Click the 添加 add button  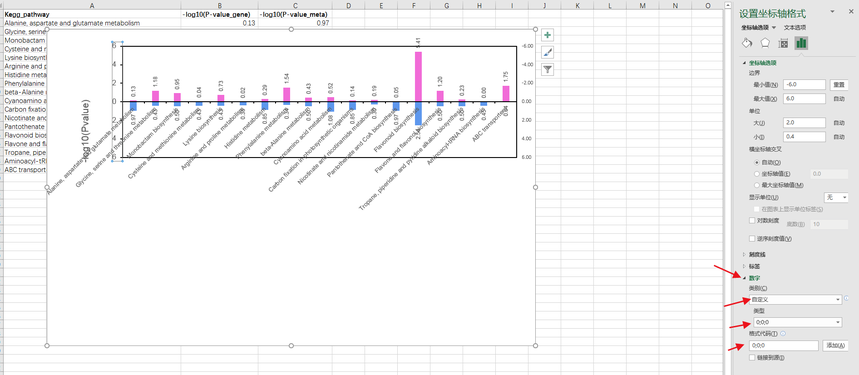[835, 345]
